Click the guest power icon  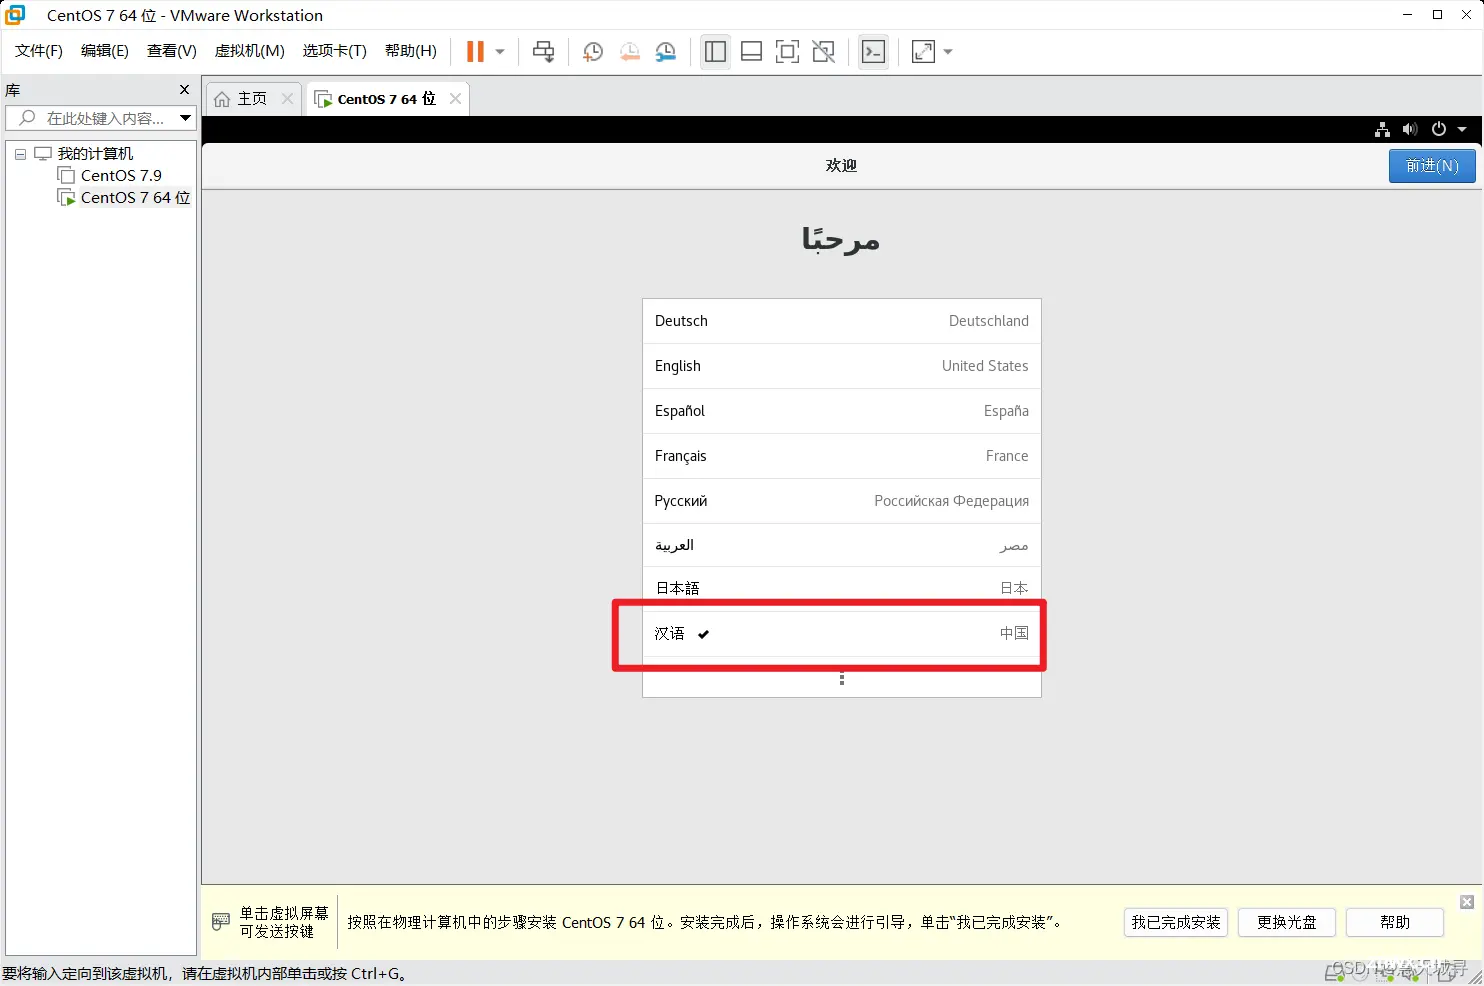(1439, 129)
